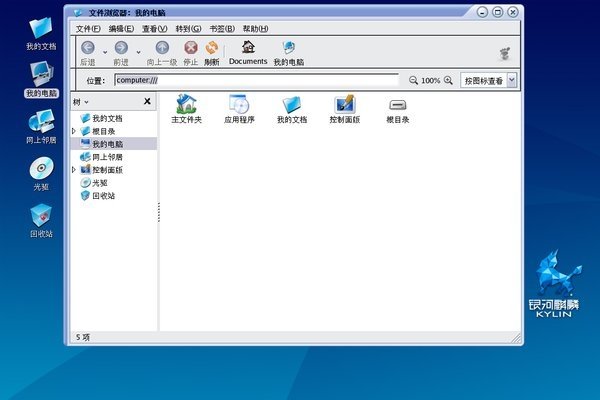Click the window title bar app icon
600x400 pixels.
[78, 13]
